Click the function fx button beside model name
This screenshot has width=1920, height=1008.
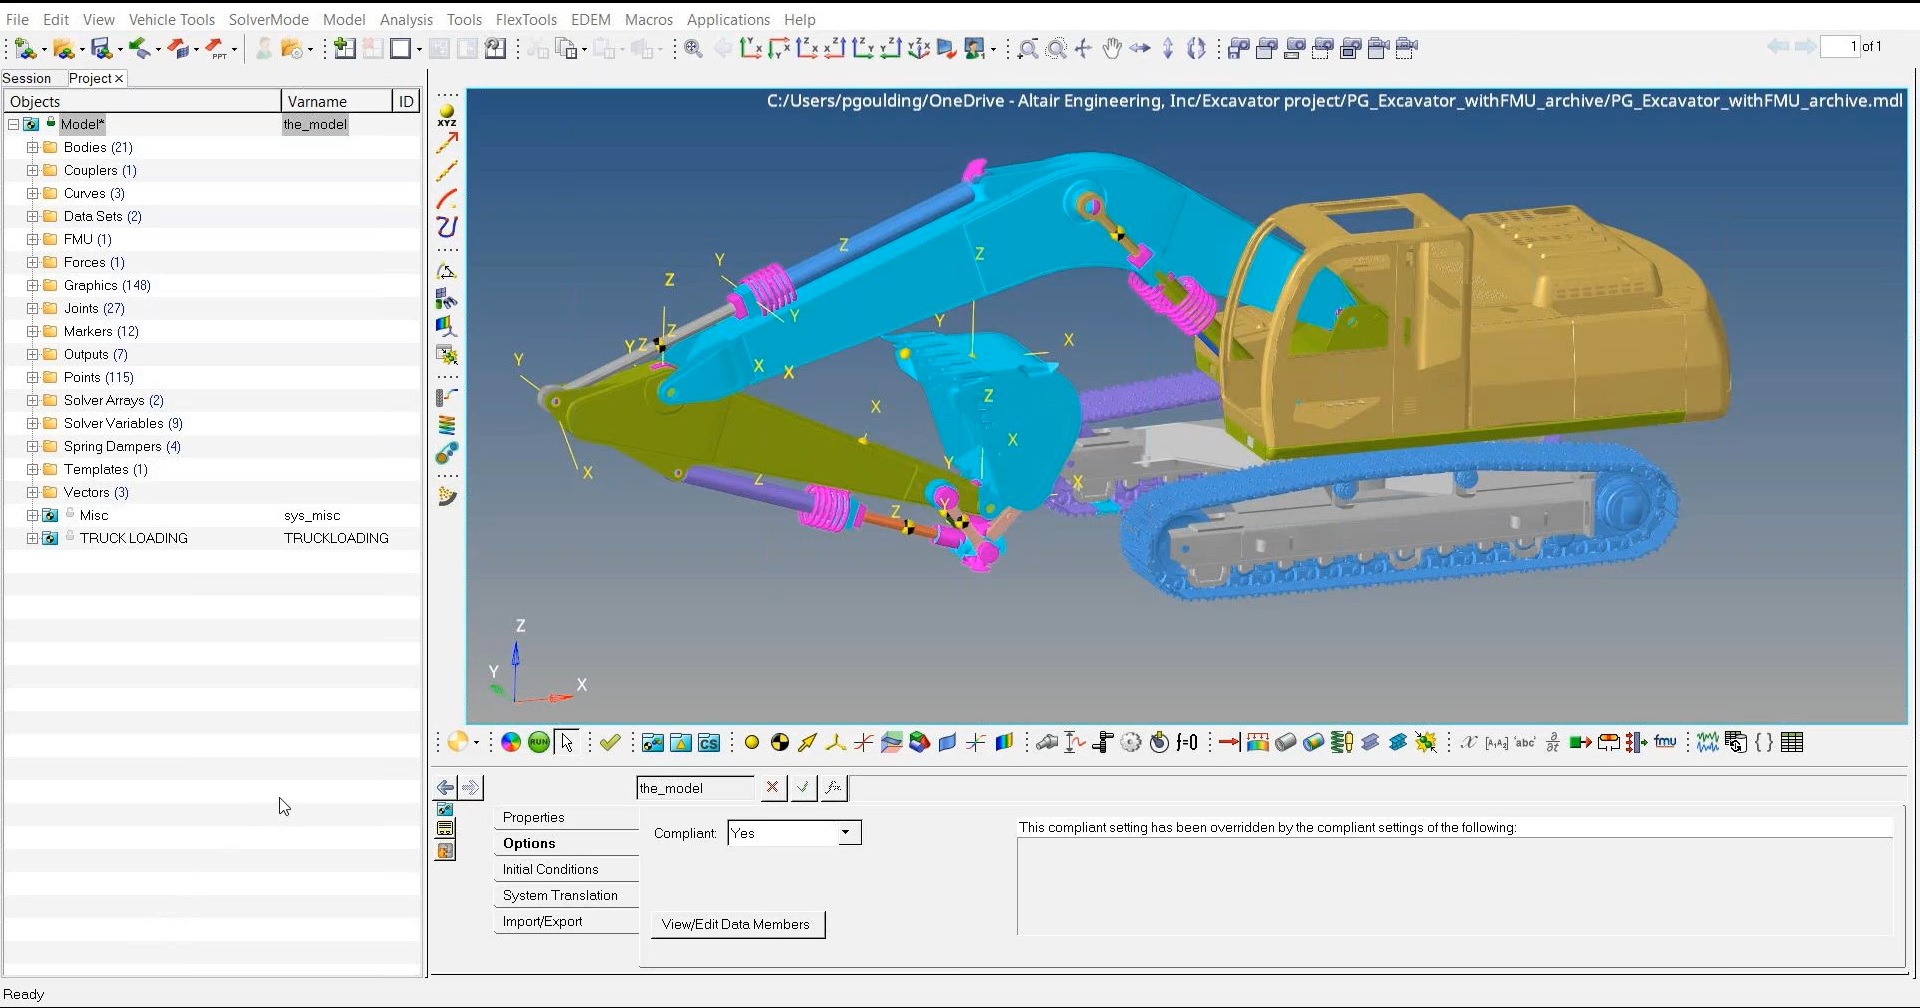(x=834, y=788)
